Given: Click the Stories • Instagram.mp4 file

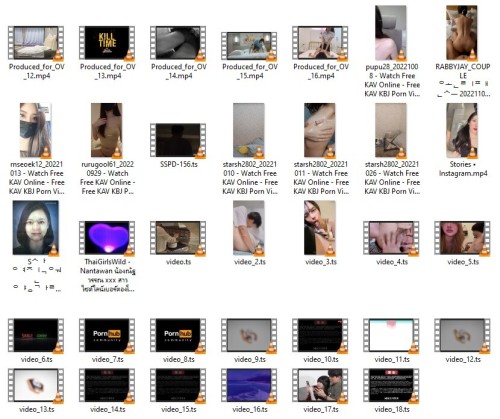Looking at the screenshot, I should (x=463, y=130).
